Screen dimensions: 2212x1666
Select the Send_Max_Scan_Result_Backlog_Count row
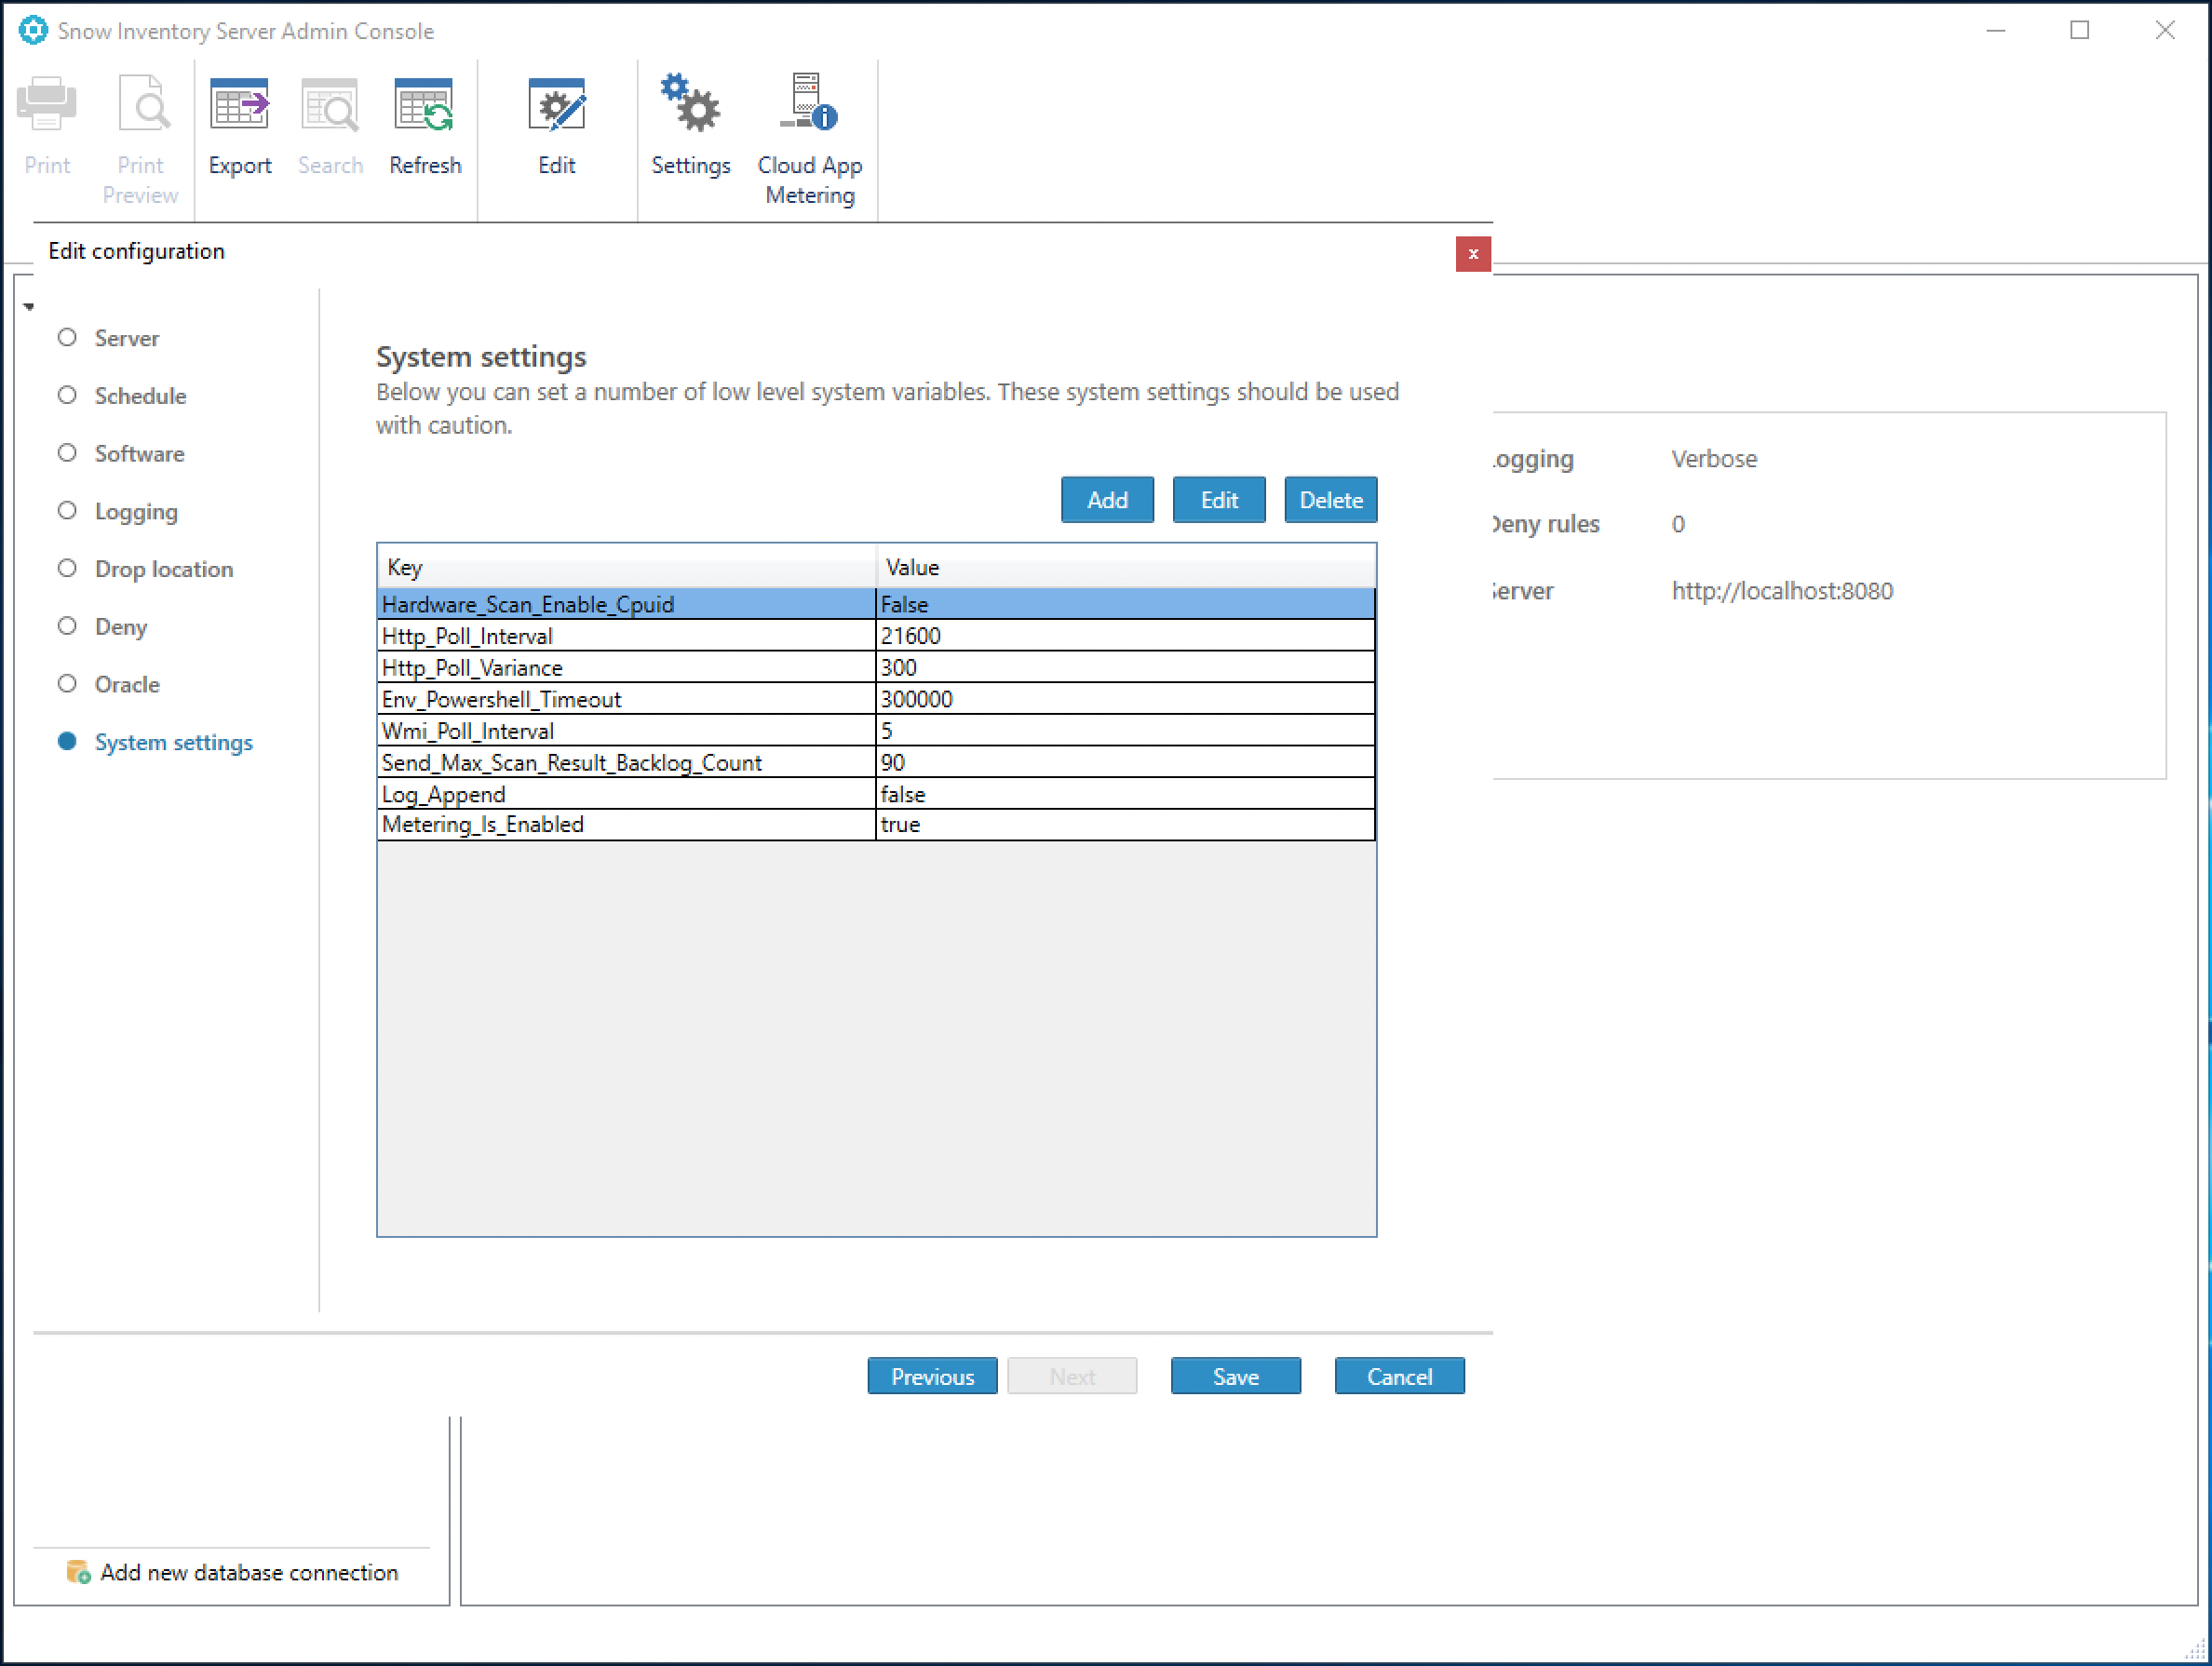[876, 763]
